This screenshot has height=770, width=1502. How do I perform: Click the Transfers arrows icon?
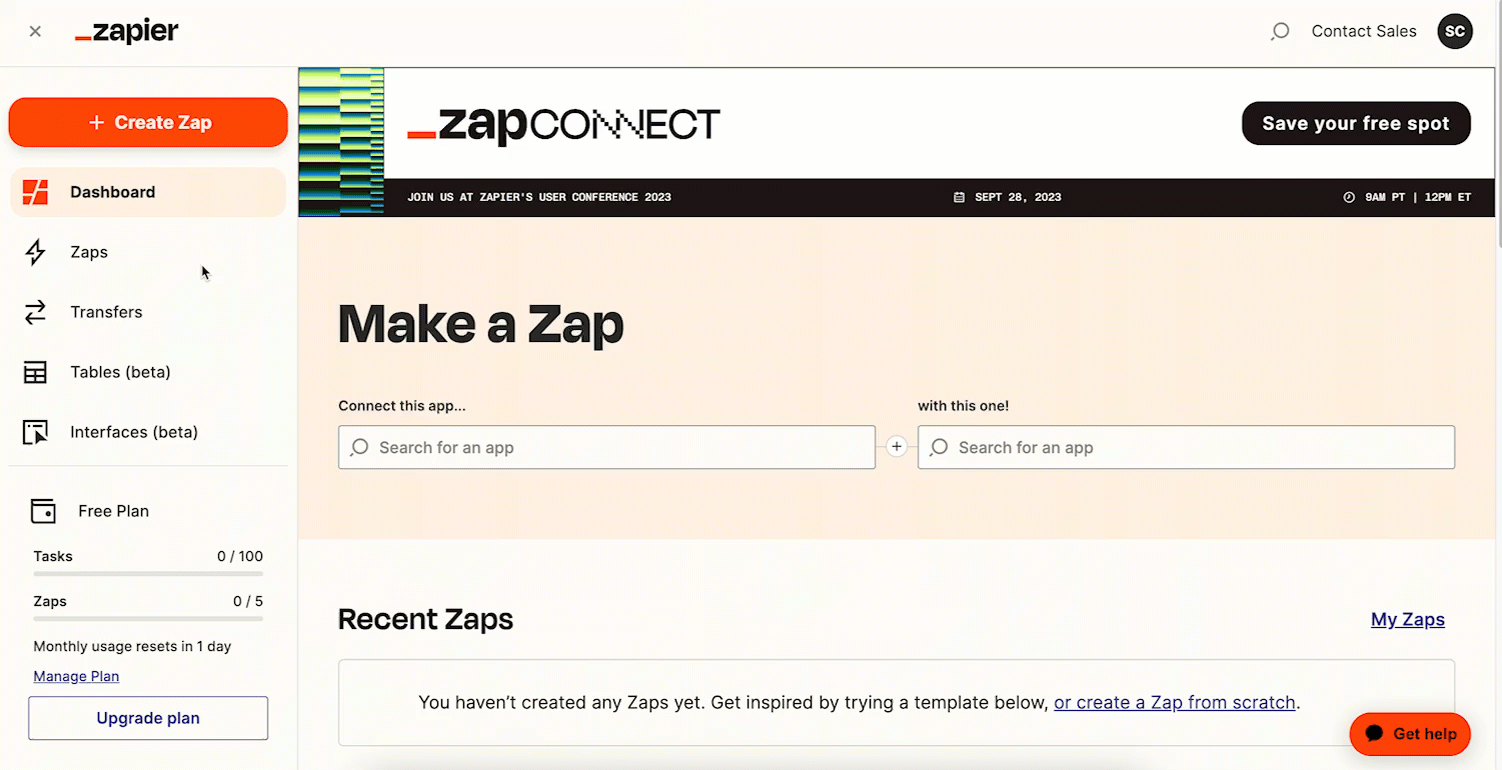click(x=36, y=312)
